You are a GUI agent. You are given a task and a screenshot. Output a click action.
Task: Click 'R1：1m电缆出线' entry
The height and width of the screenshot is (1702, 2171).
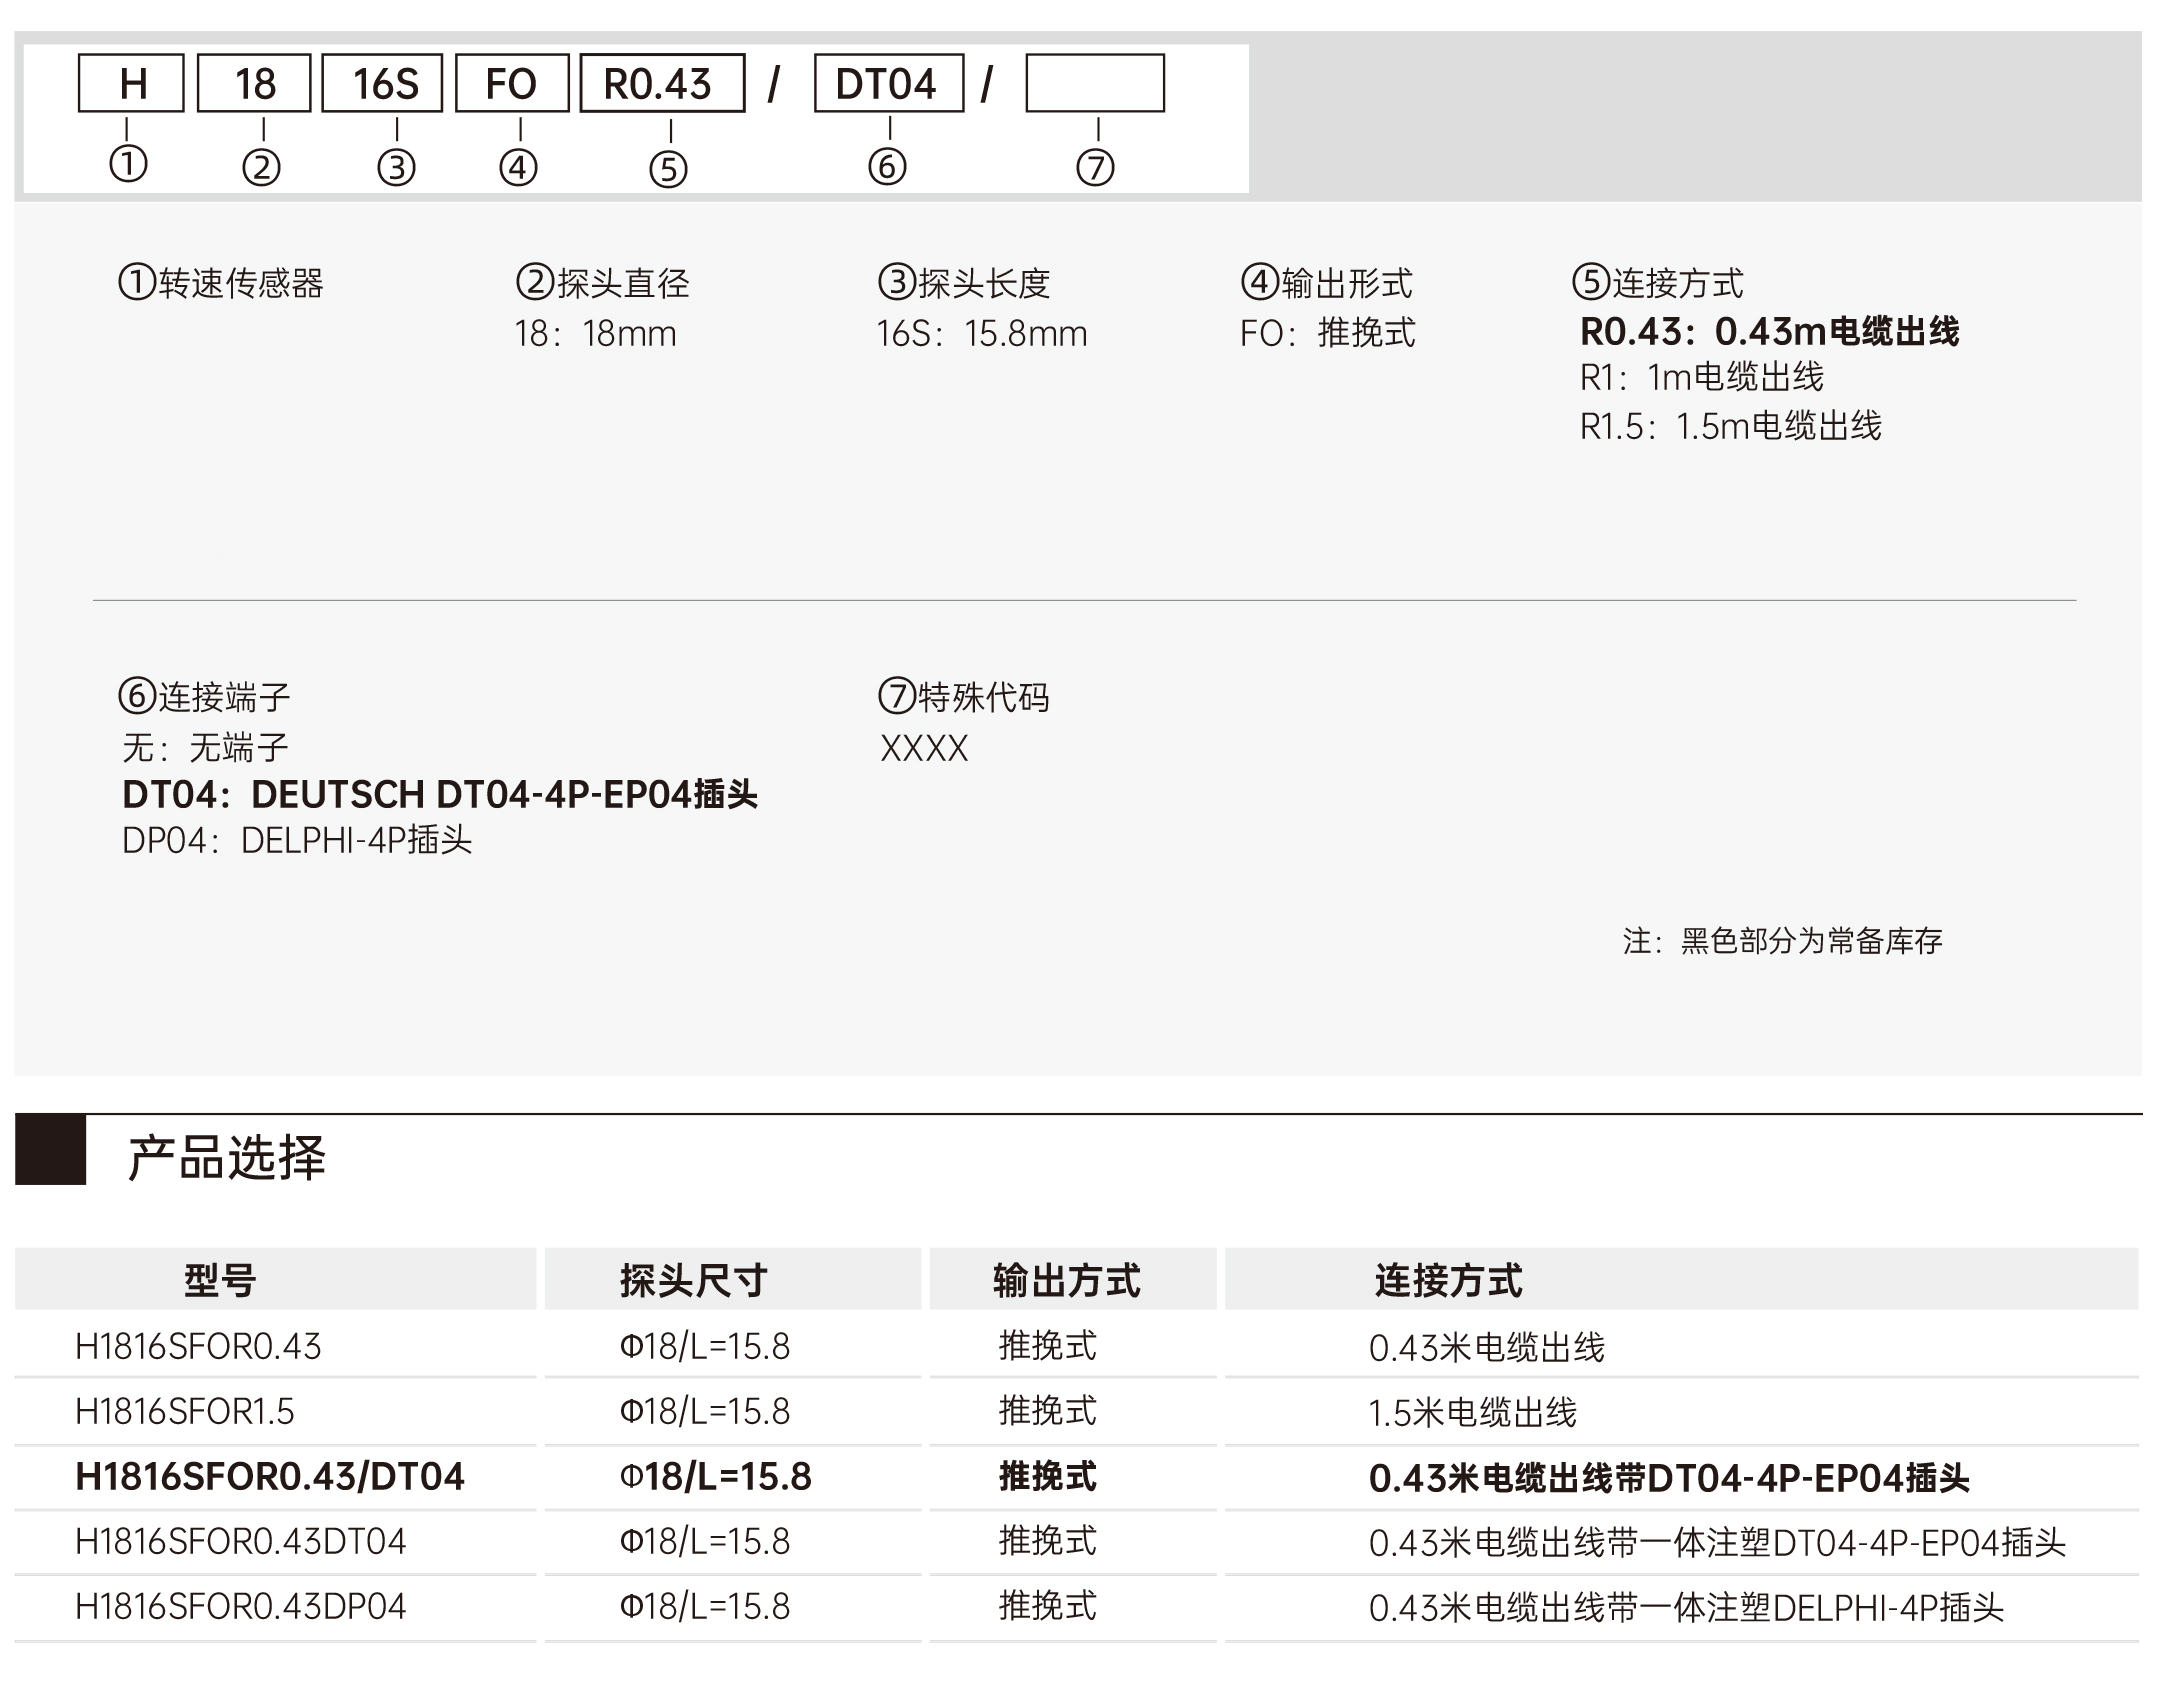pyautogui.click(x=1702, y=378)
